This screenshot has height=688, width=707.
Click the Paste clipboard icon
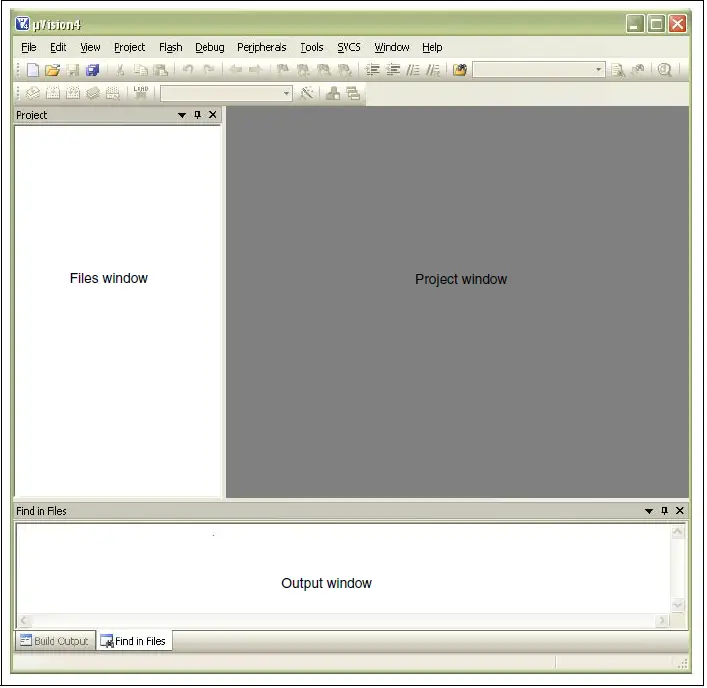click(x=161, y=70)
